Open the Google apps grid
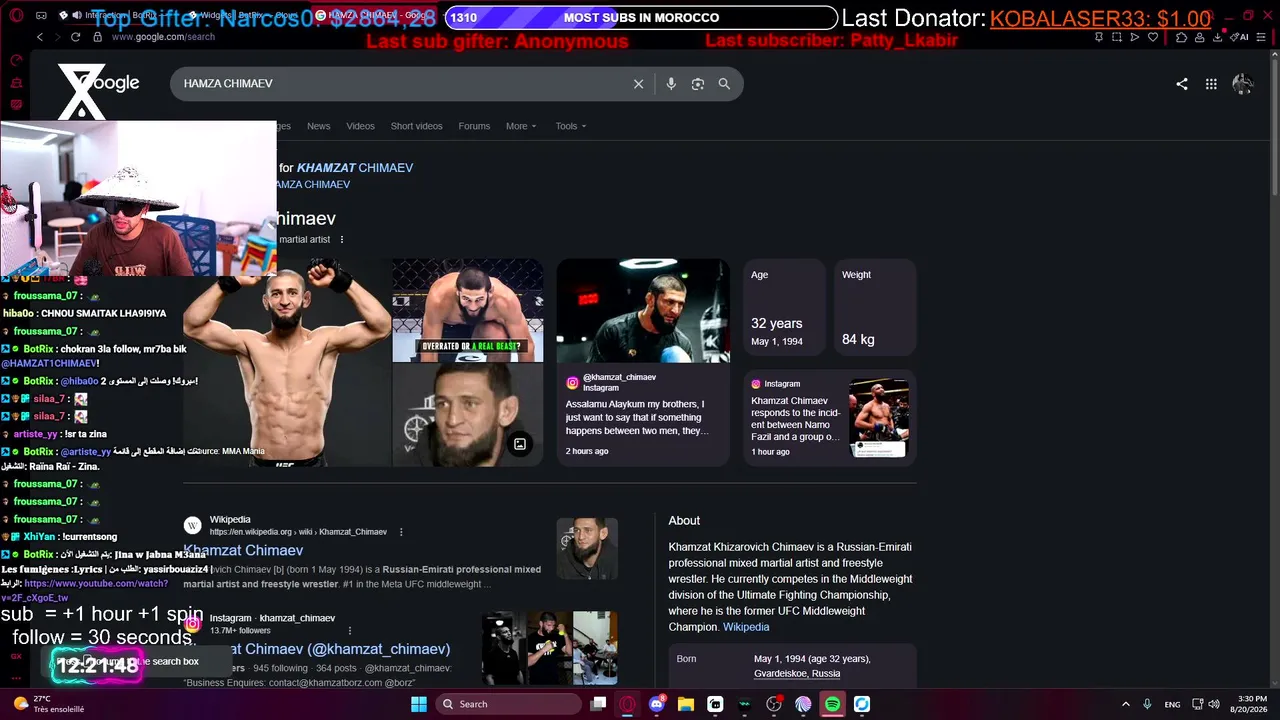This screenshot has height=720, width=1280. pos(1211,84)
